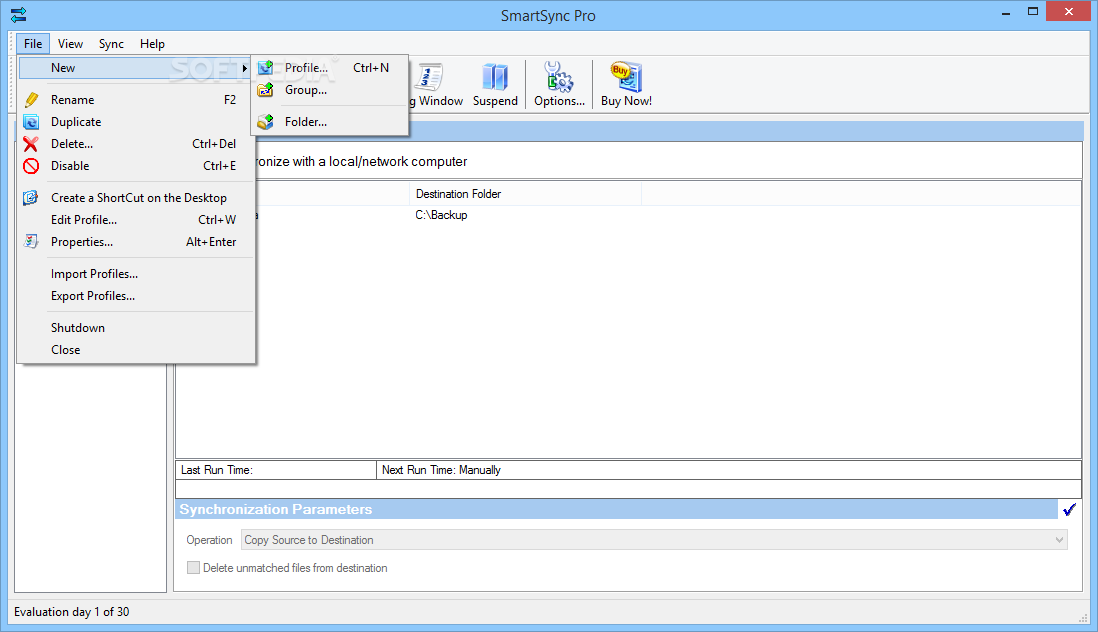The width and height of the screenshot is (1098, 632).
Task: Click the new Group icon in submenu
Action: pos(265,90)
